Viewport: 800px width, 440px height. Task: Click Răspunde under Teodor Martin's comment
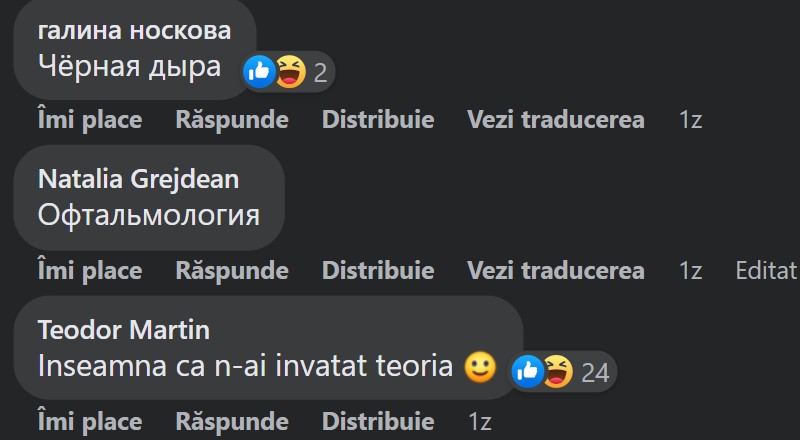click(232, 420)
